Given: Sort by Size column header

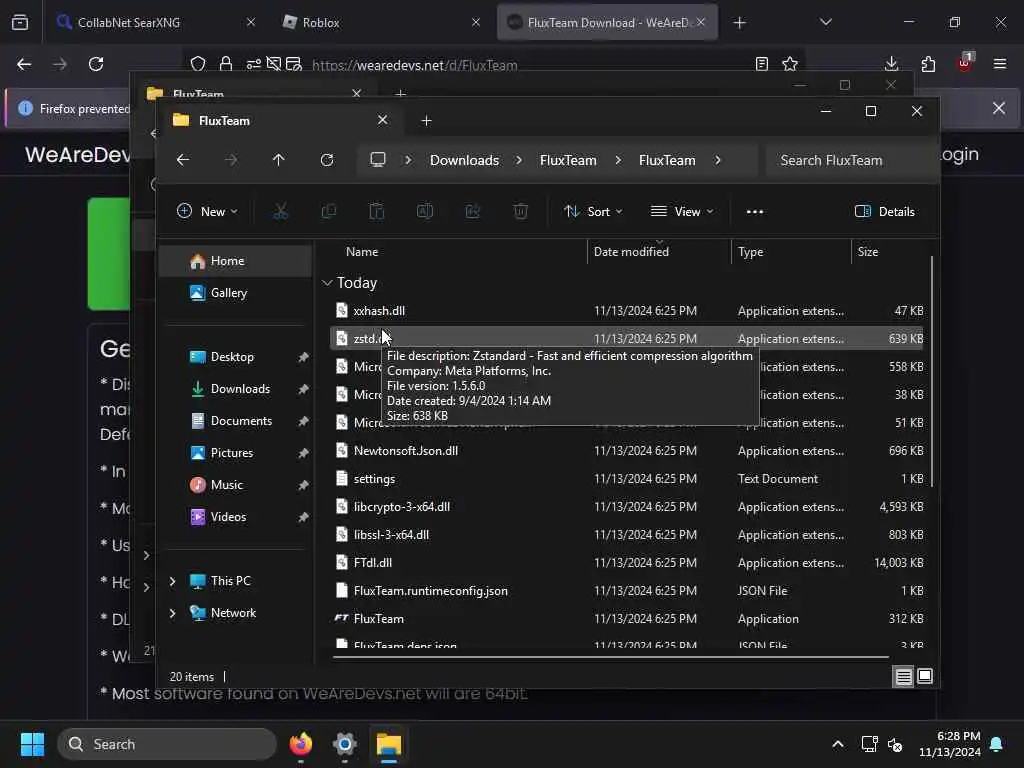Looking at the screenshot, I should coord(867,251).
